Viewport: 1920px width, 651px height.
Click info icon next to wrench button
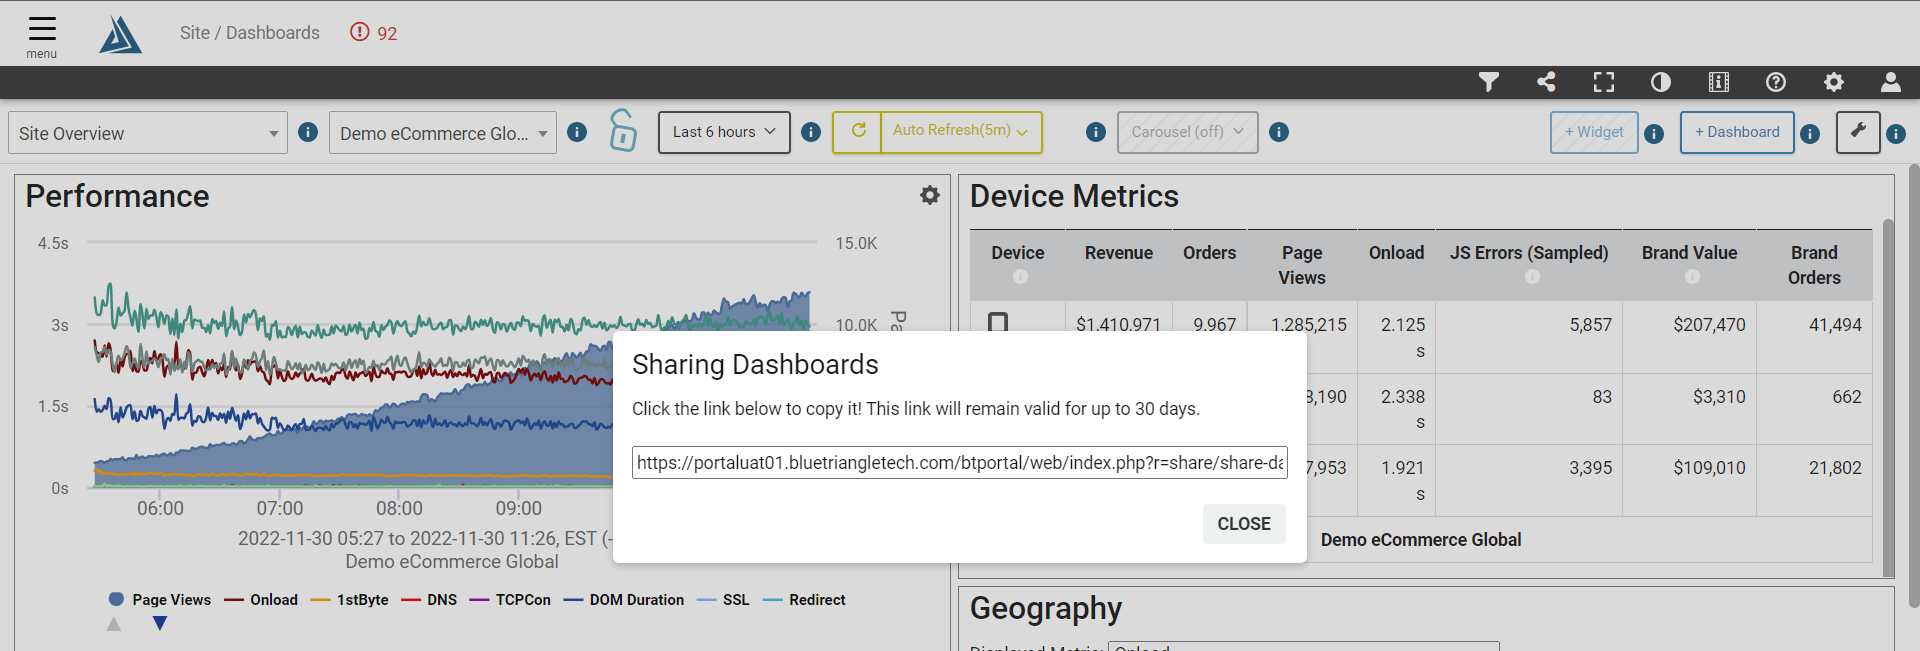coord(1896,134)
